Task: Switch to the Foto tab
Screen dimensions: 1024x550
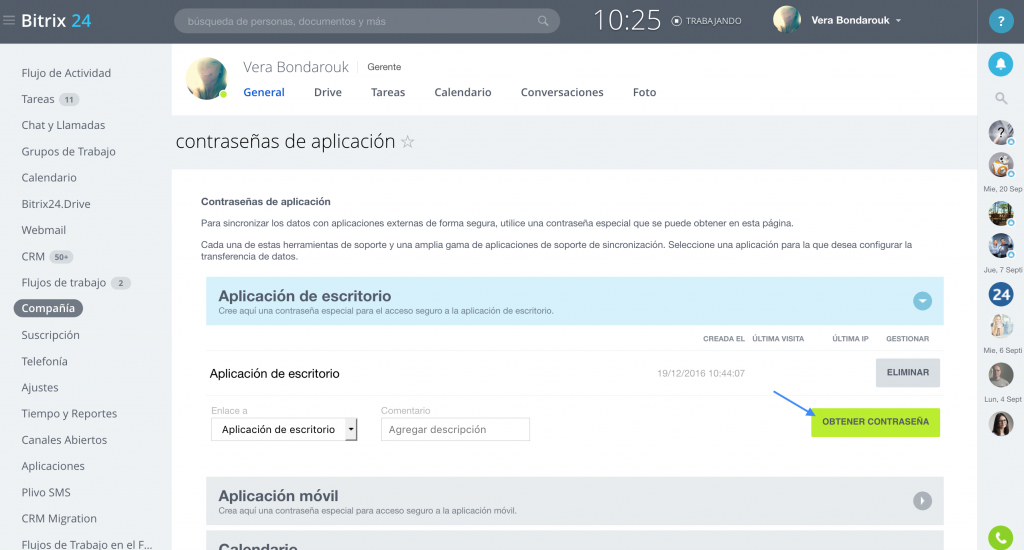Action: (x=645, y=92)
